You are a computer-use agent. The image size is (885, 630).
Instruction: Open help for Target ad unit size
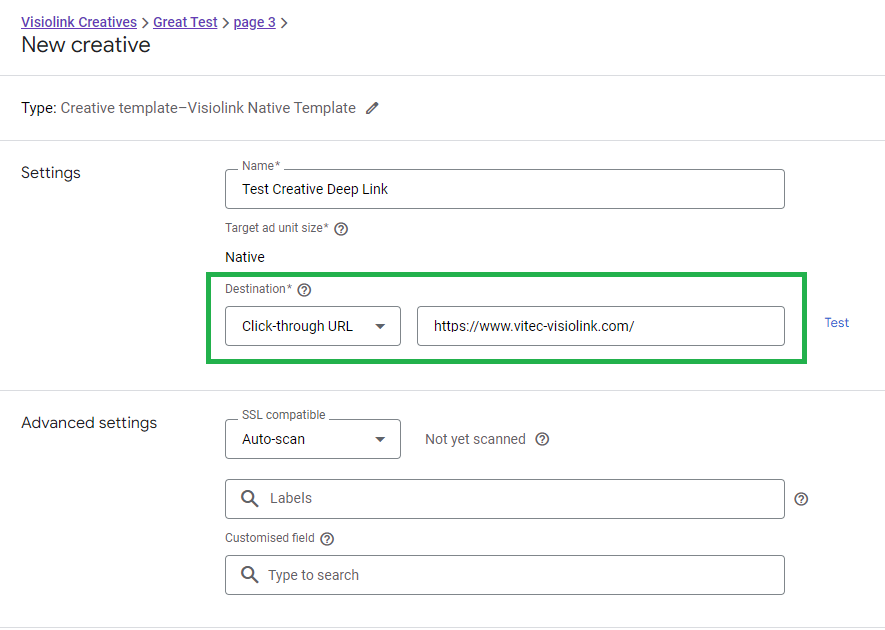341,229
